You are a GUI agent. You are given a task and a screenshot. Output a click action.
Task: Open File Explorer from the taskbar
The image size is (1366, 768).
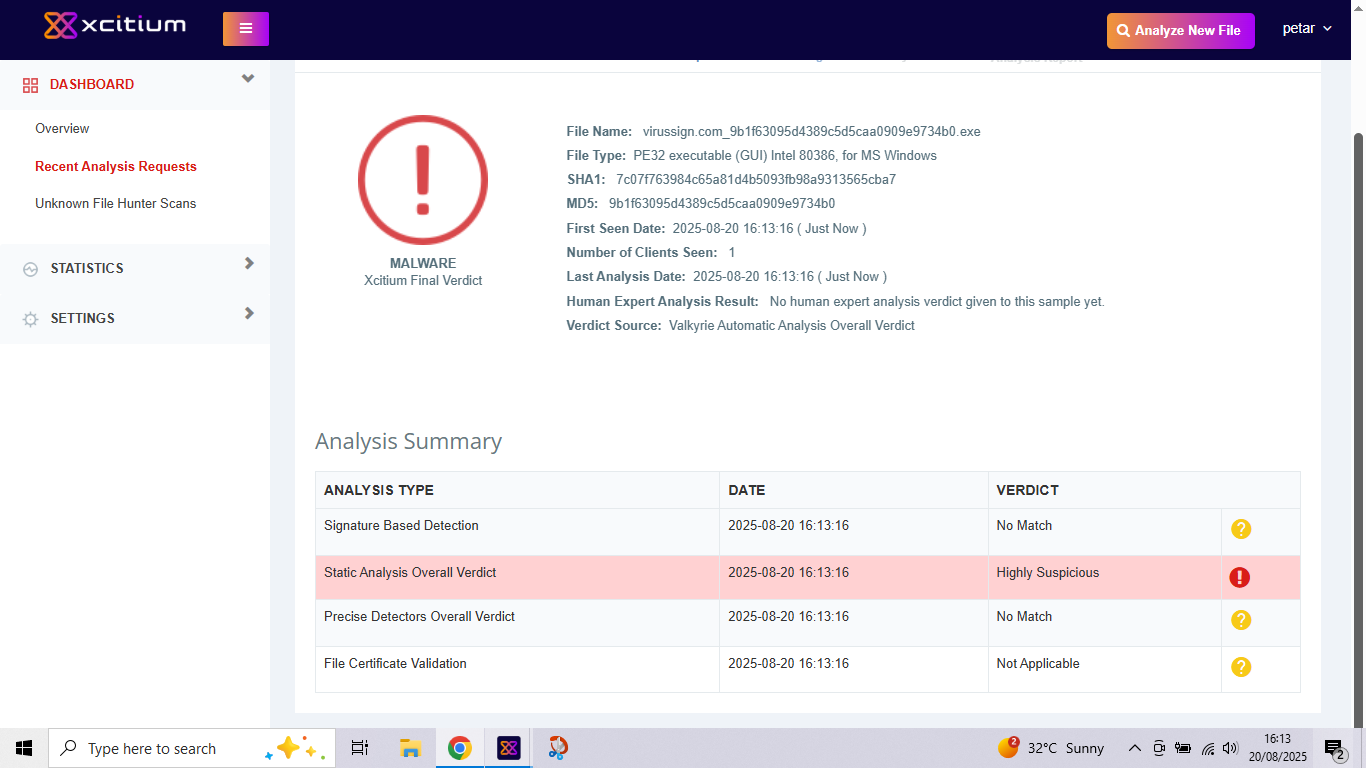click(x=410, y=748)
